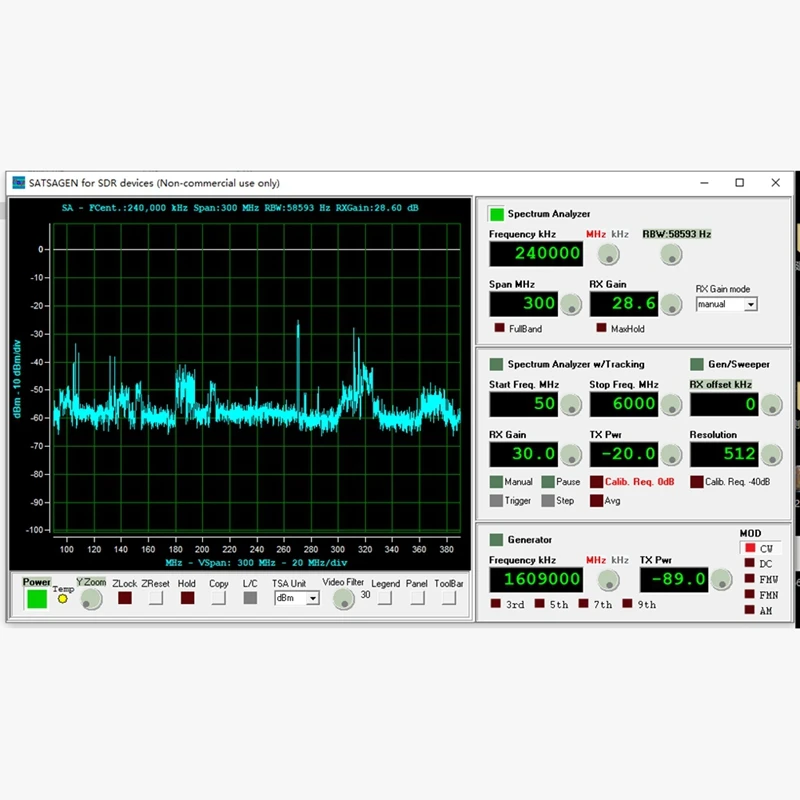Enable the Generator mode square

[496, 540]
